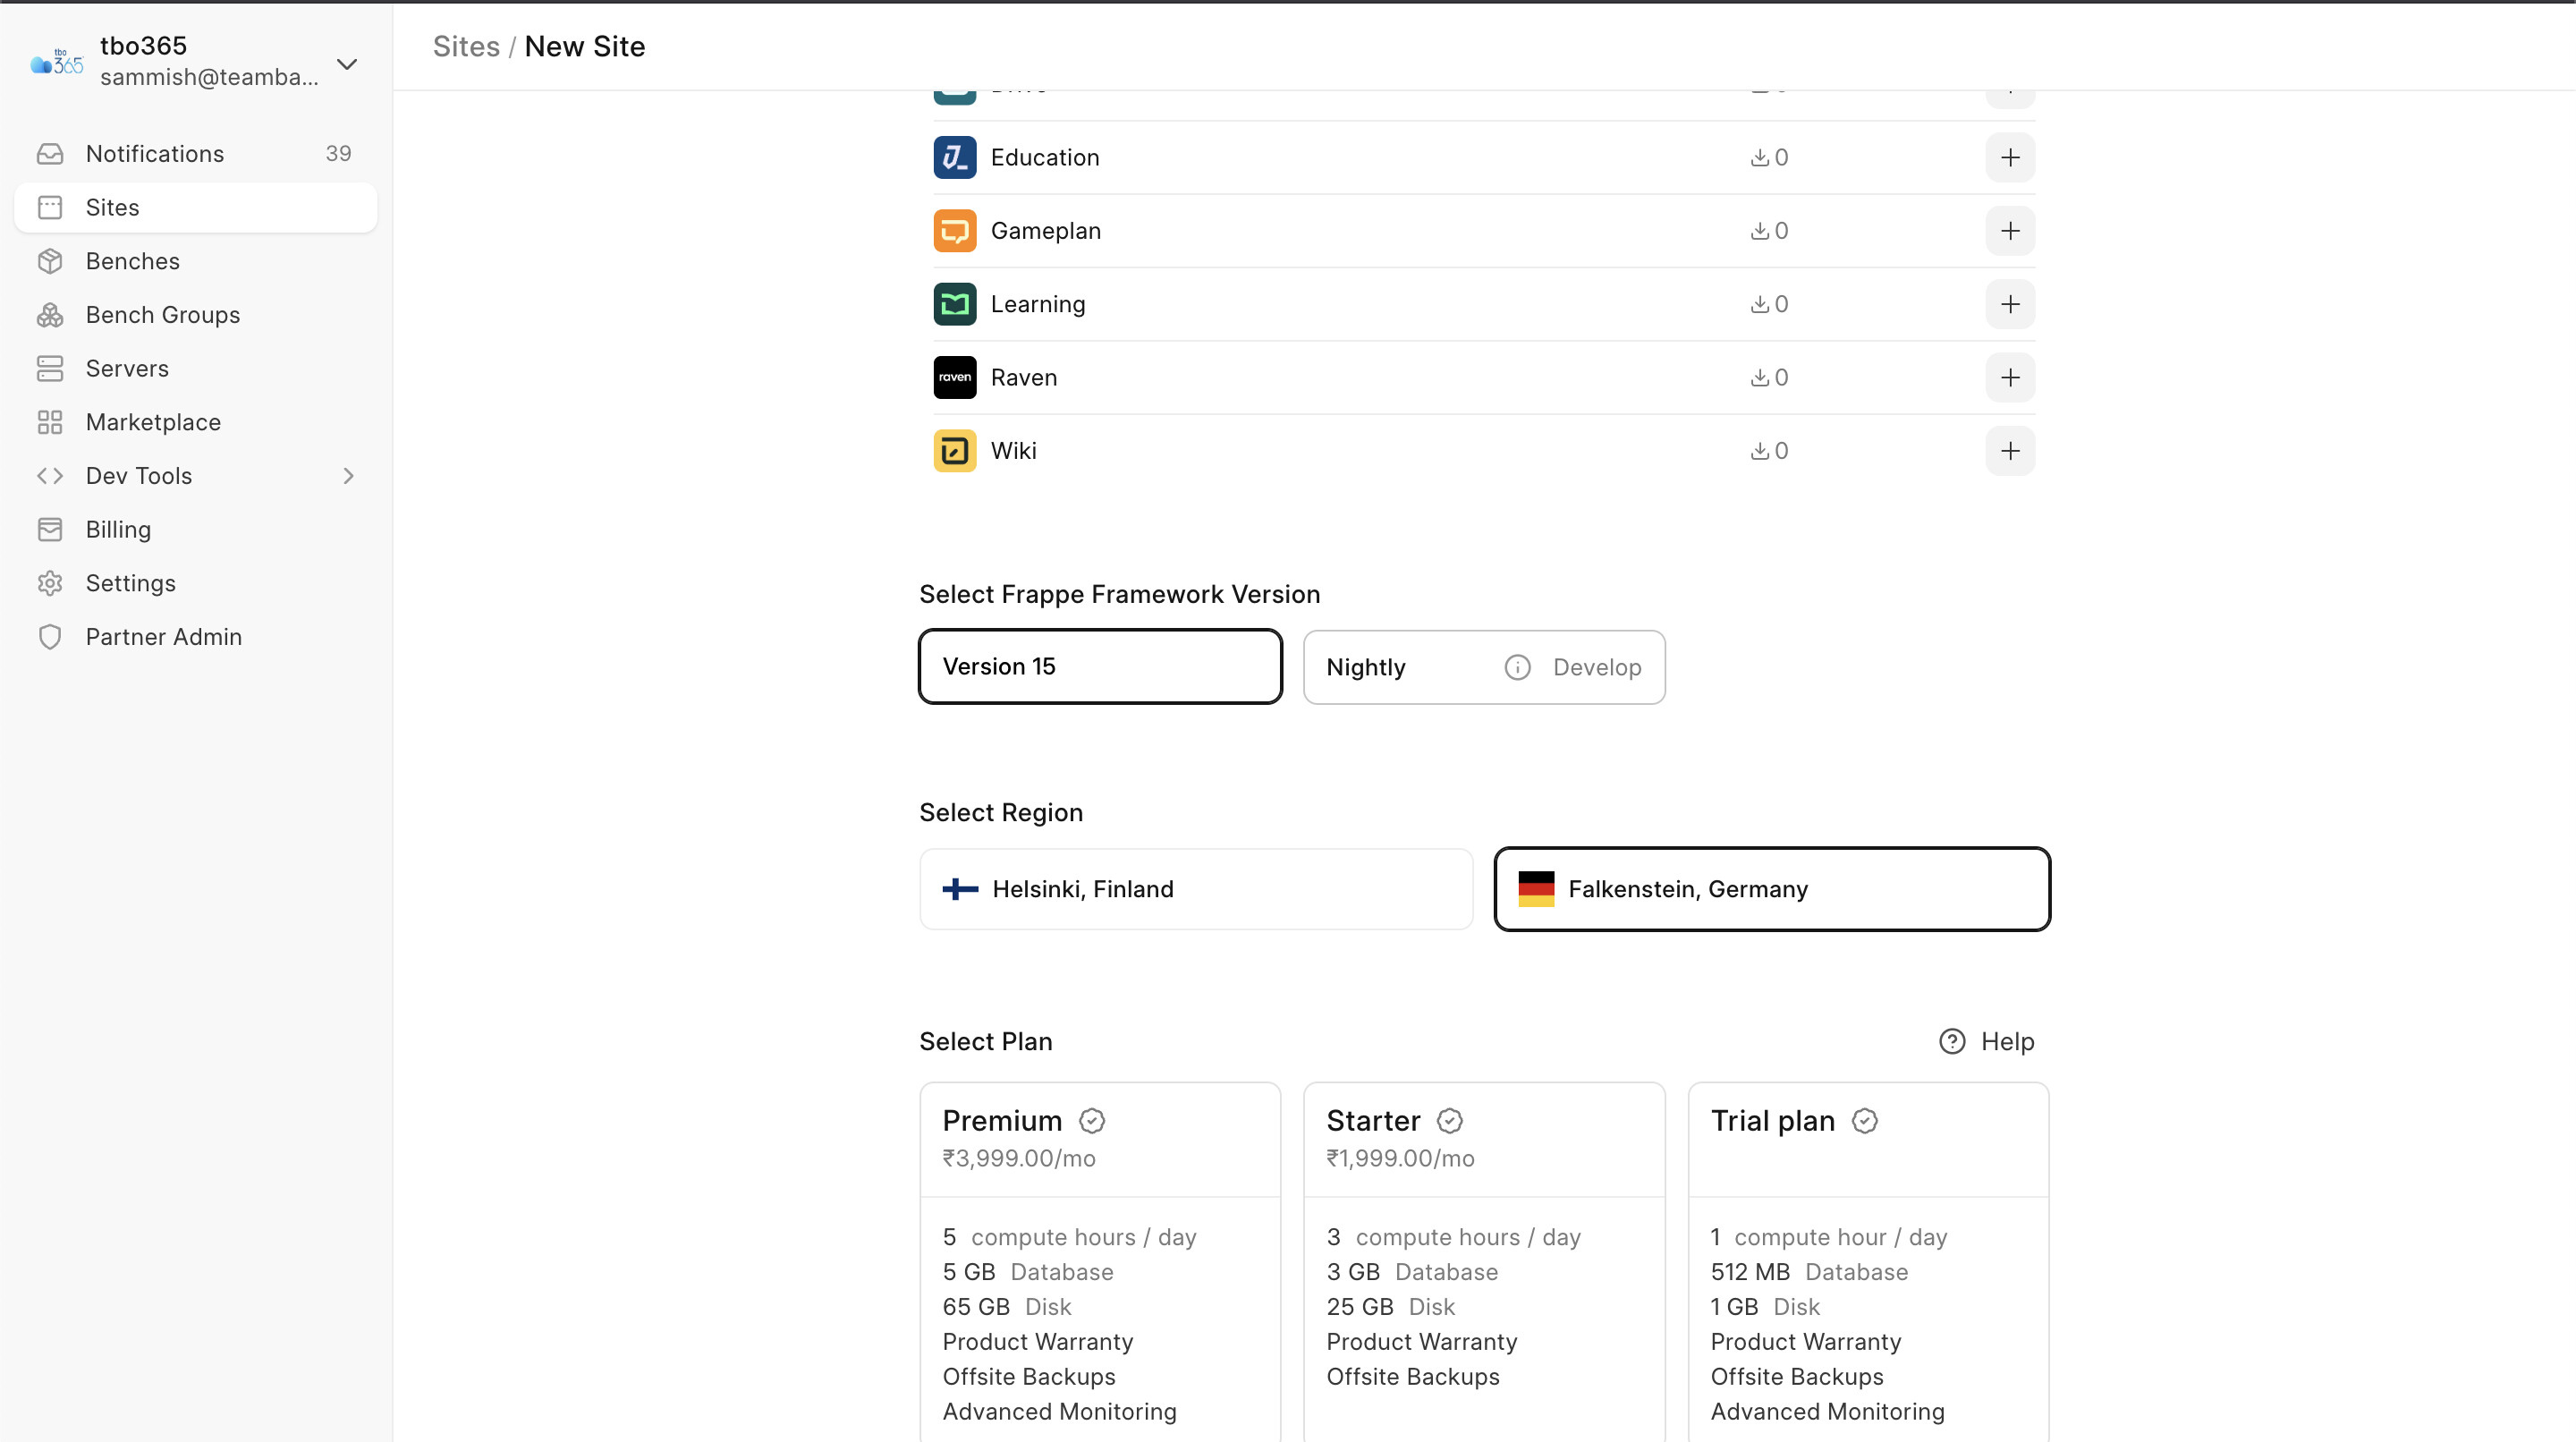Select the Starter plan card
Screen dimensions: 2576x1442
[1484, 1262]
